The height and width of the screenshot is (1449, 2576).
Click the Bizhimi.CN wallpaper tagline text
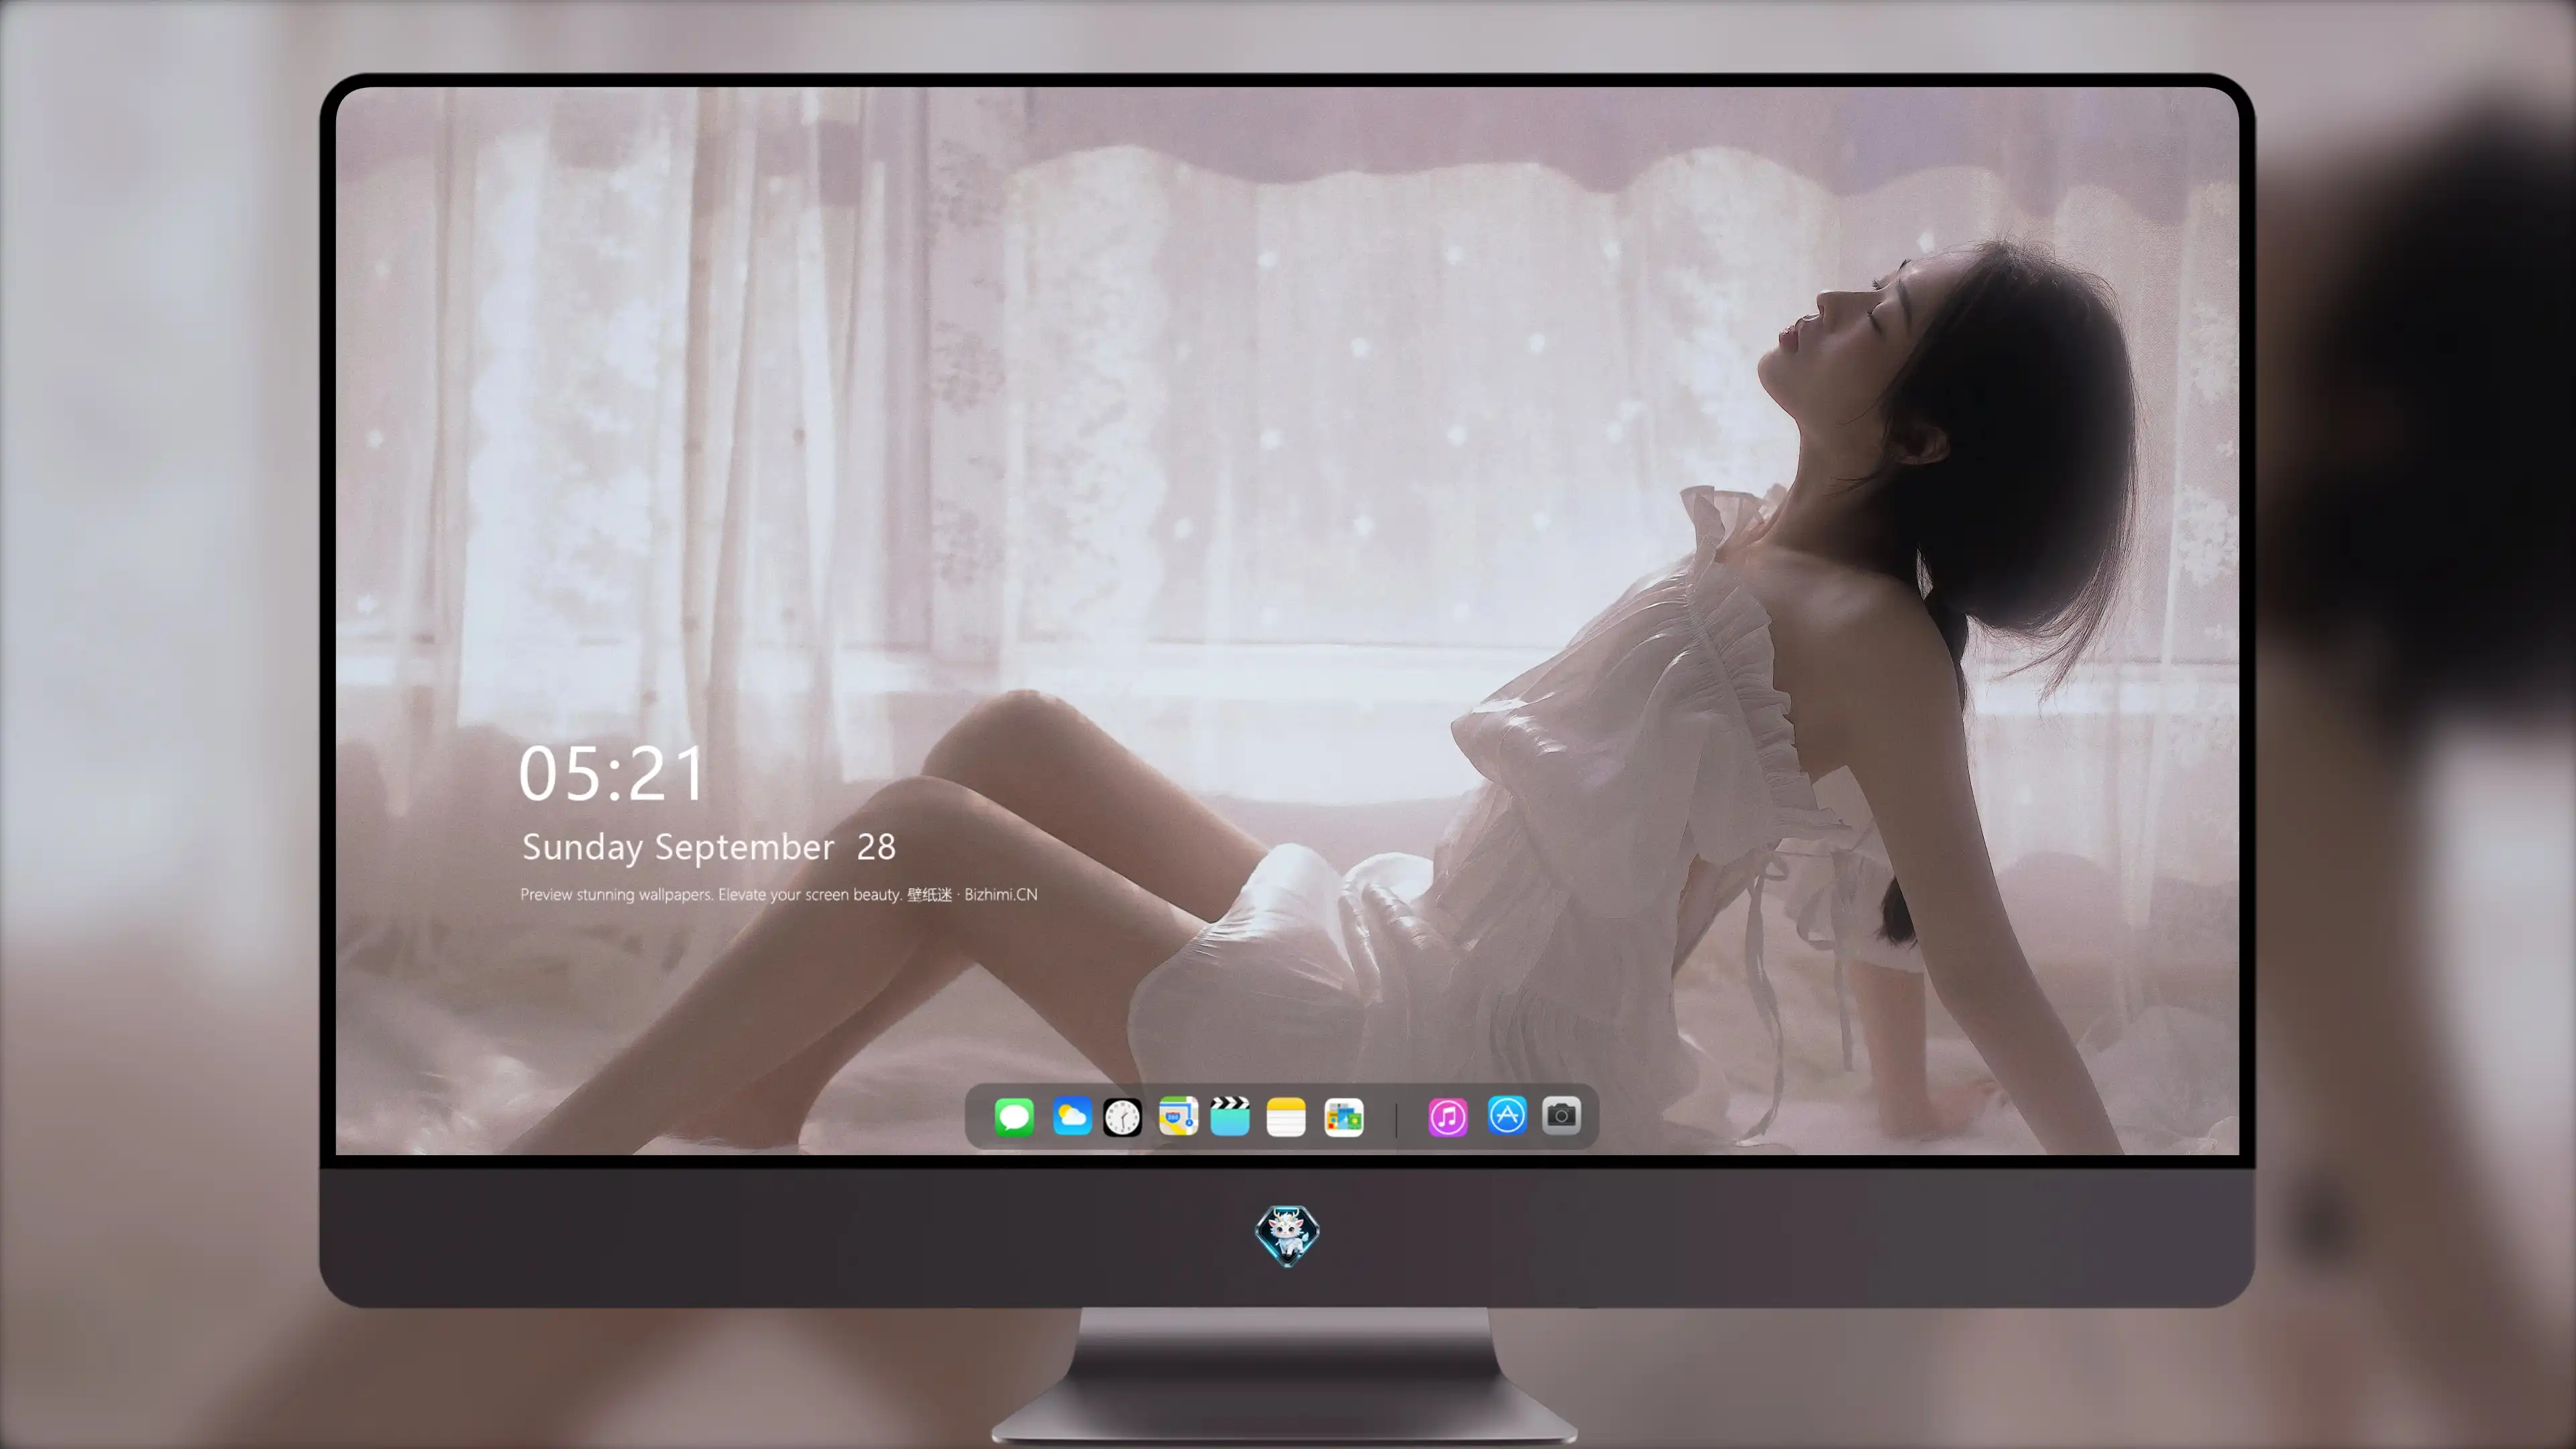(779, 894)
